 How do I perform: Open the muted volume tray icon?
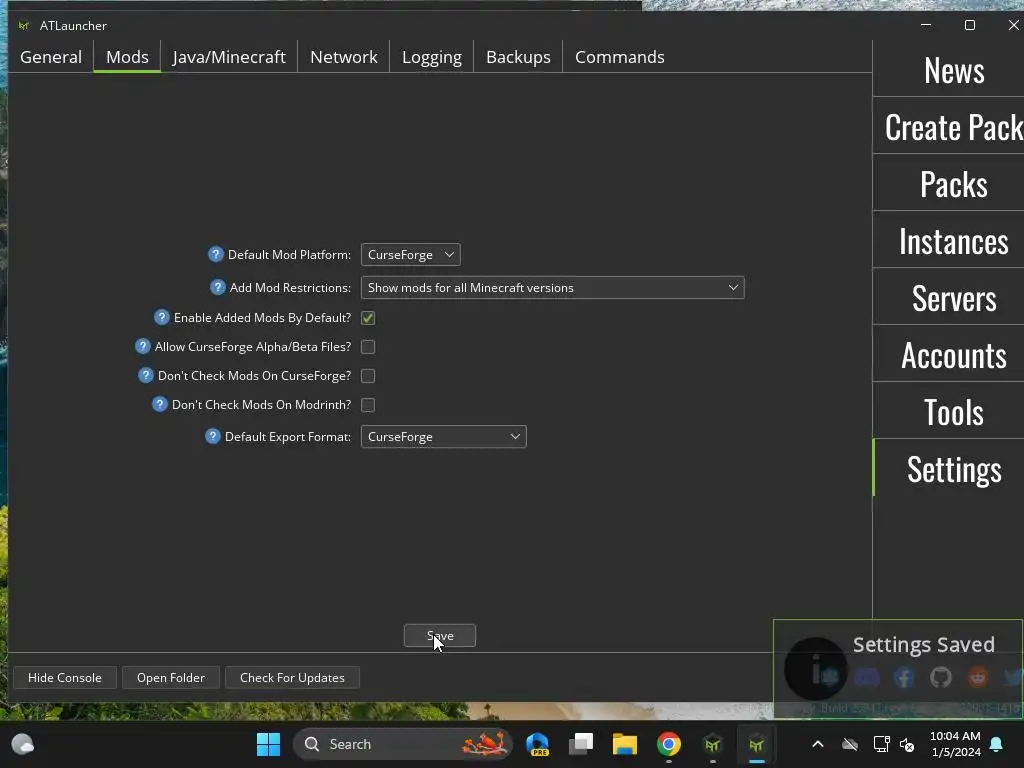click(x=907, y=744)
